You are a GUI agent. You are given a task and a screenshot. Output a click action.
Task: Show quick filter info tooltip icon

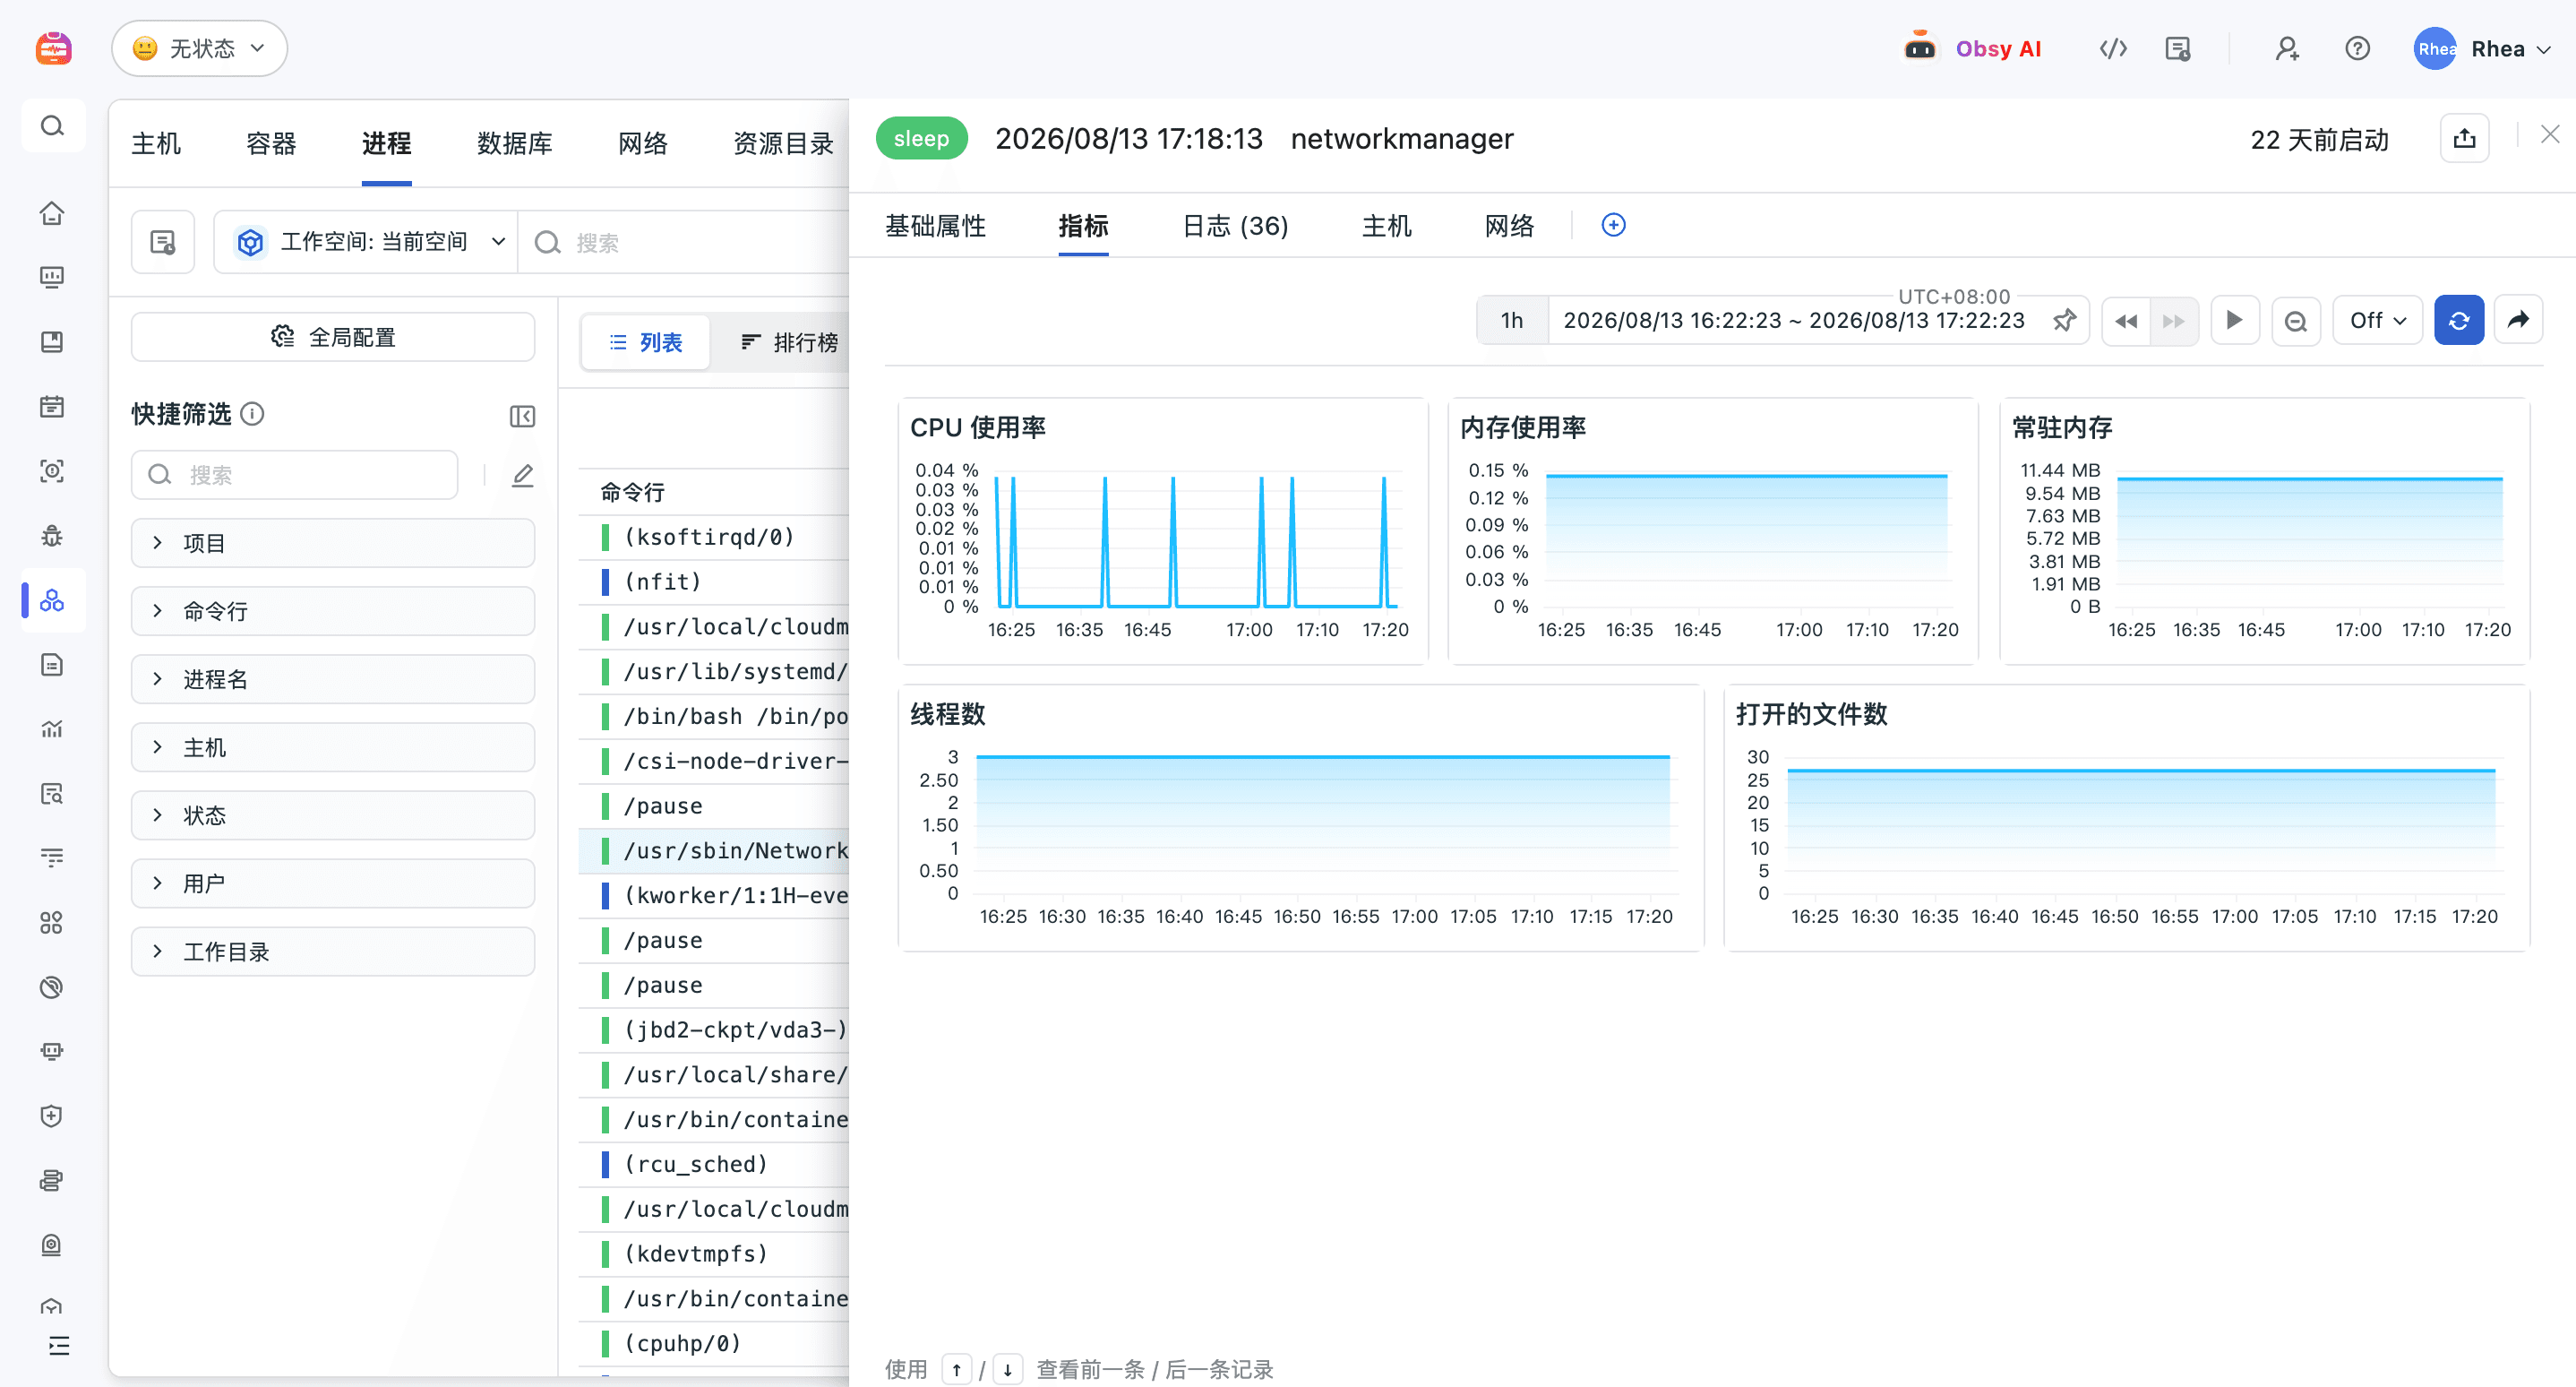[x=253, y=414]
